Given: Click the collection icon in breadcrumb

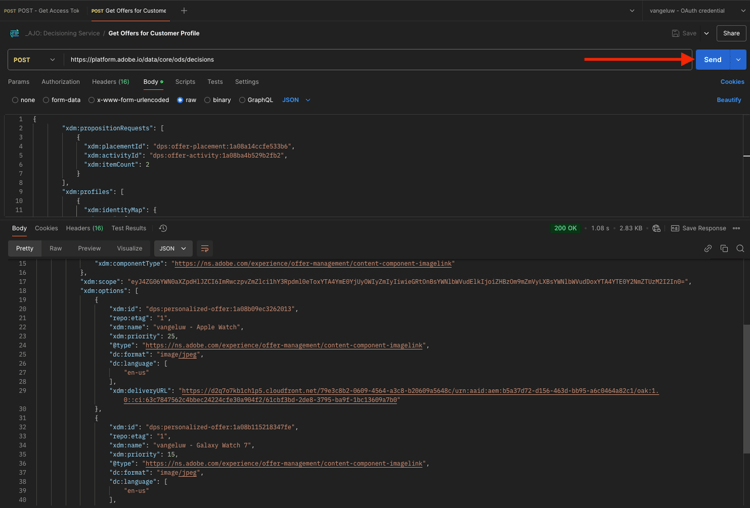Looking at the screenshot, I should [x=14, y=33].
